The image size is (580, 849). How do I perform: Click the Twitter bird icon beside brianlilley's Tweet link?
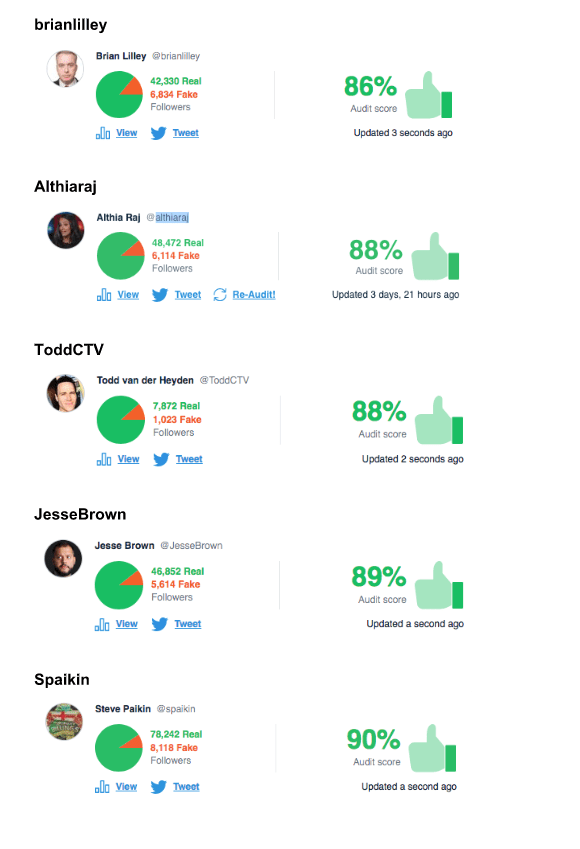[160, 132]
